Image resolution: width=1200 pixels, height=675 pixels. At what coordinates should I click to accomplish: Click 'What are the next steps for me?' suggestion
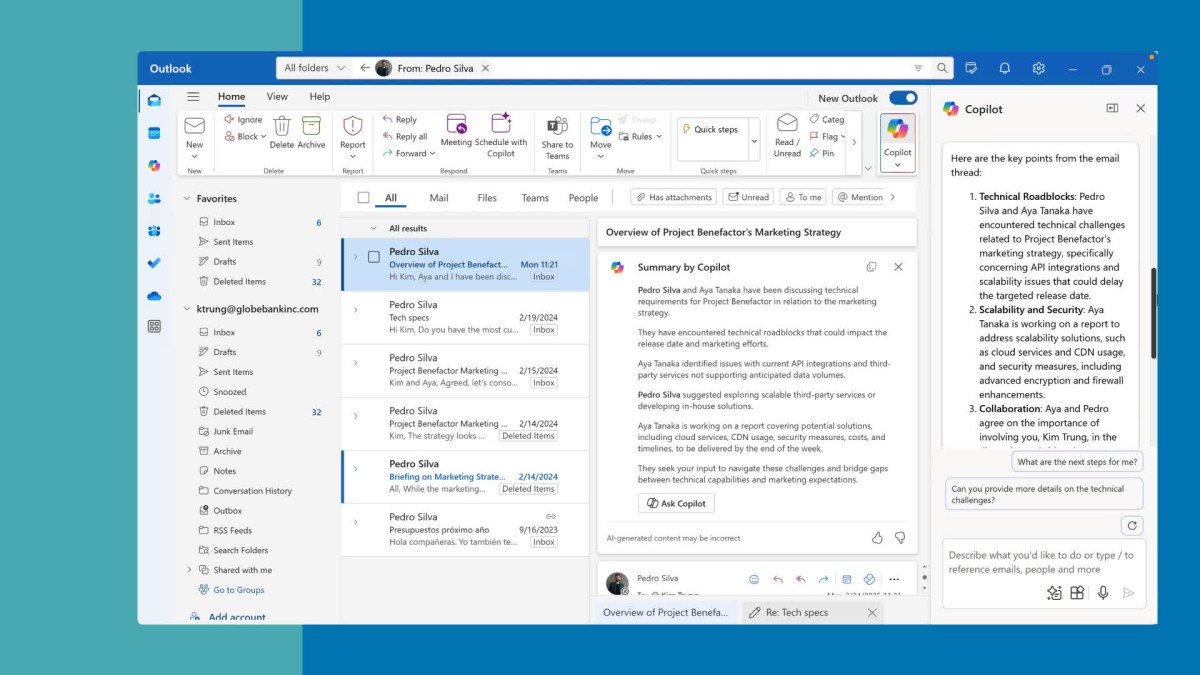click(x=1077, y=461)
